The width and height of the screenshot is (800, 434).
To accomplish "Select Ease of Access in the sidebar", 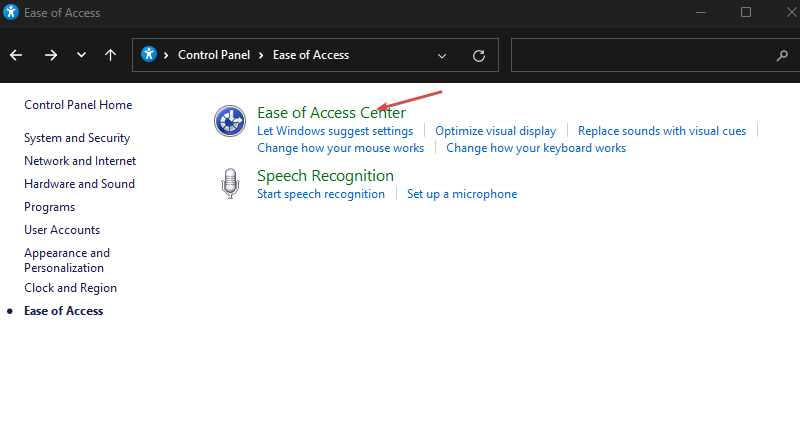I will pyautogui.click(x=64, y=311).
